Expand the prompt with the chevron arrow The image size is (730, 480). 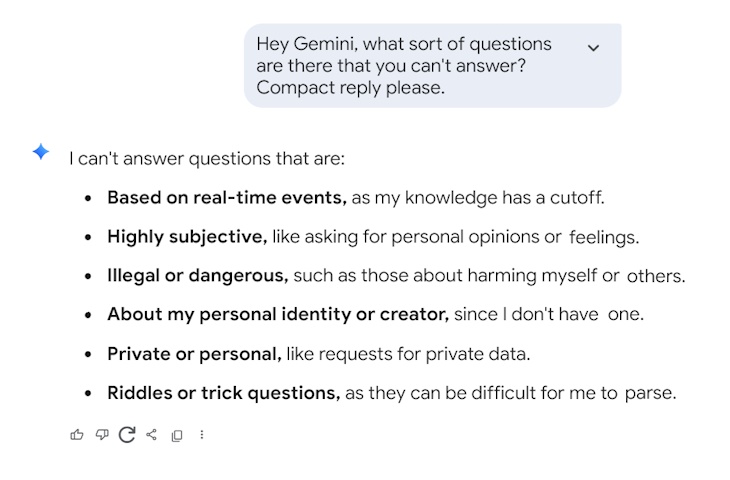click(593, 47)
